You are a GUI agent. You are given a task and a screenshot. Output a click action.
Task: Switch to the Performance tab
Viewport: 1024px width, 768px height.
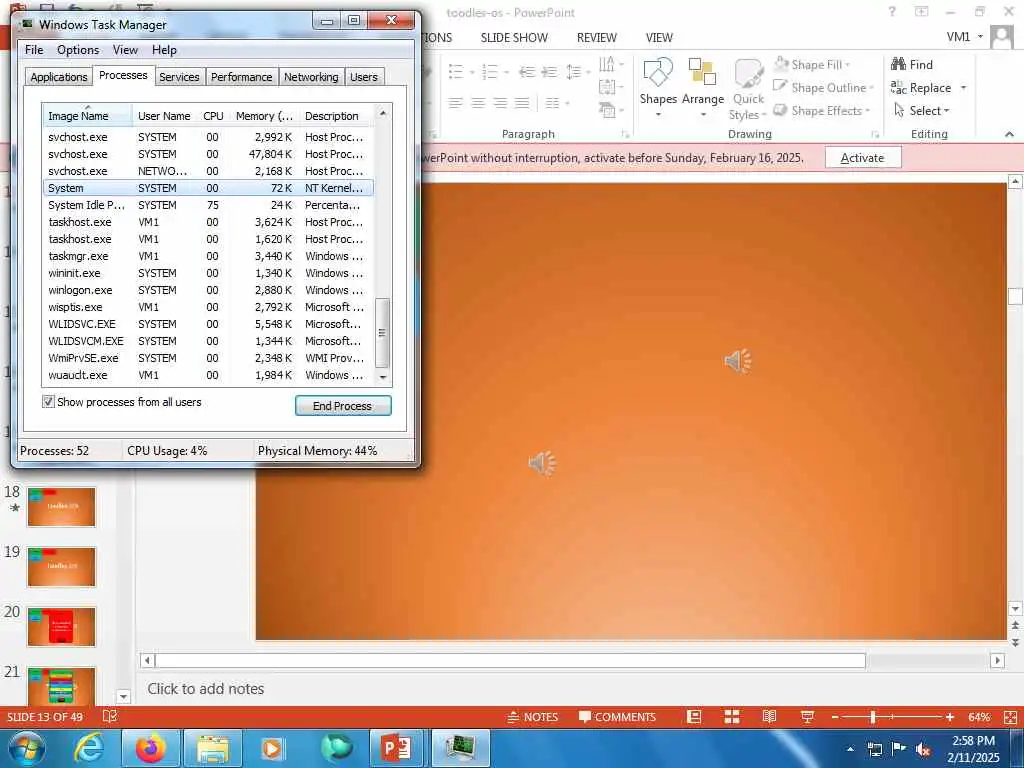point(242,77)
